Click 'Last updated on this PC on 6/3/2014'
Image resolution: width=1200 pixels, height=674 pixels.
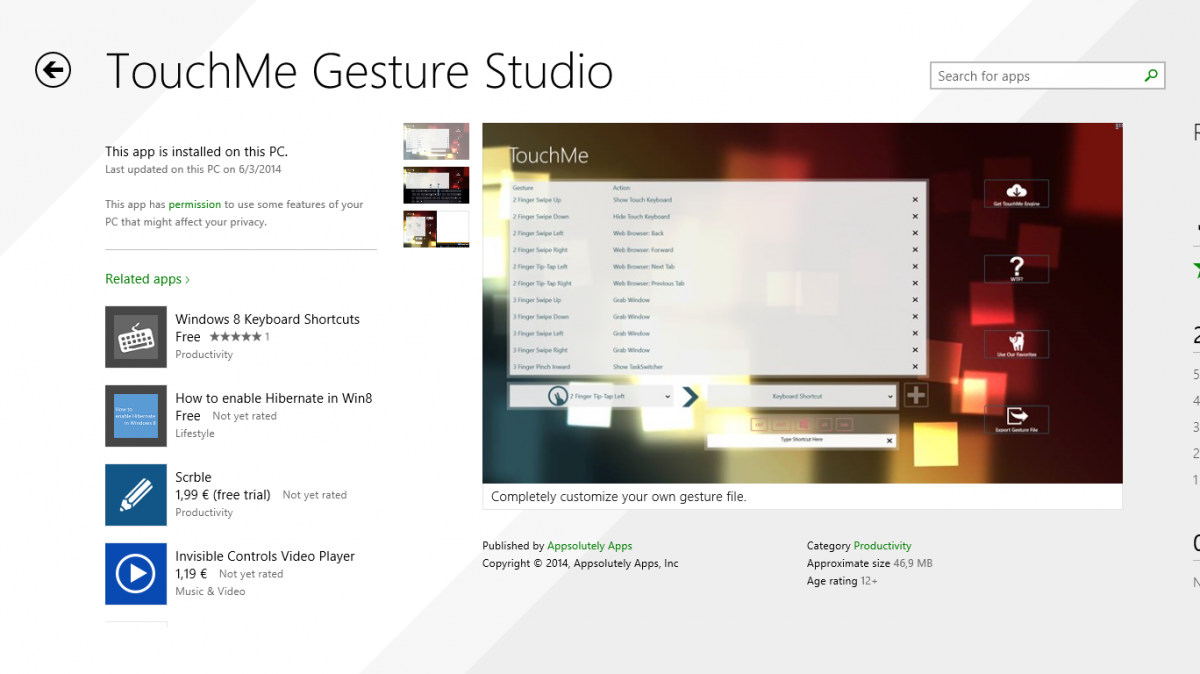193,170
